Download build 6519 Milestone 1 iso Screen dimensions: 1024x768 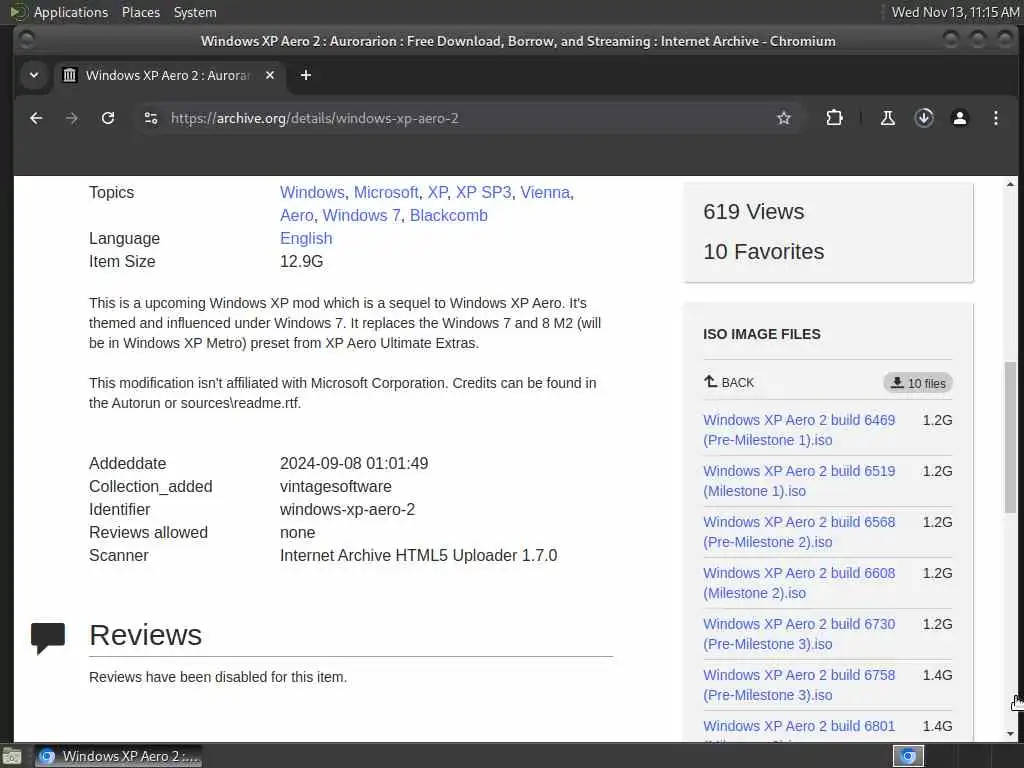click(799, 481)
